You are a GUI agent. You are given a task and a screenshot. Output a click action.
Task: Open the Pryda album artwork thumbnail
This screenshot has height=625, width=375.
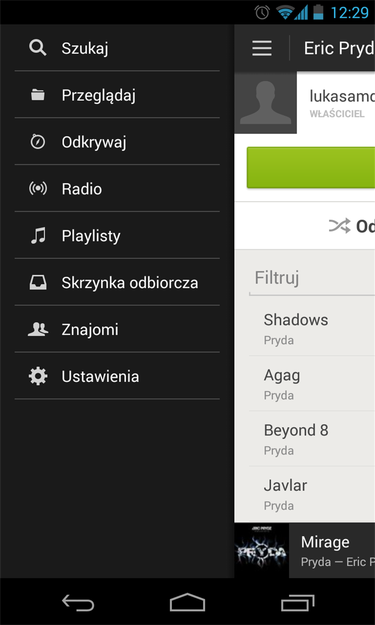261,550
